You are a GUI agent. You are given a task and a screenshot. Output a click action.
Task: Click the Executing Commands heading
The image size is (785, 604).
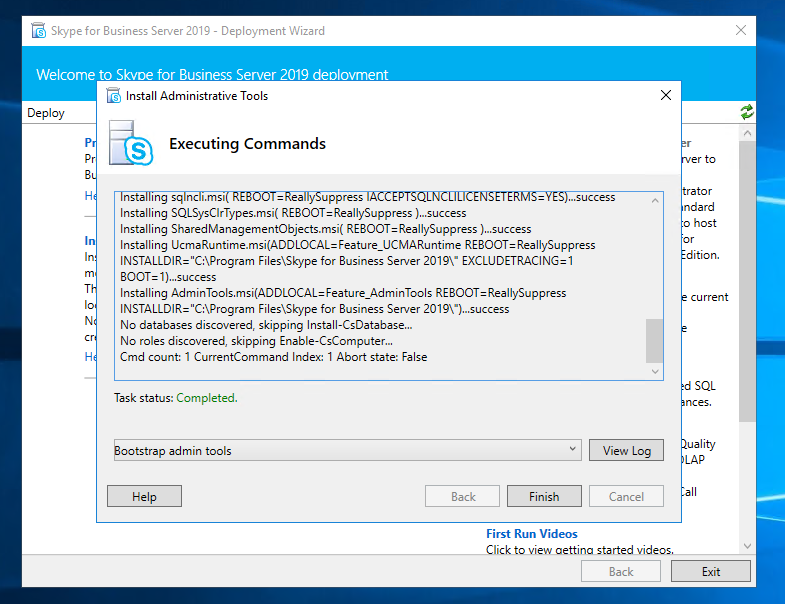click(247, 144)
